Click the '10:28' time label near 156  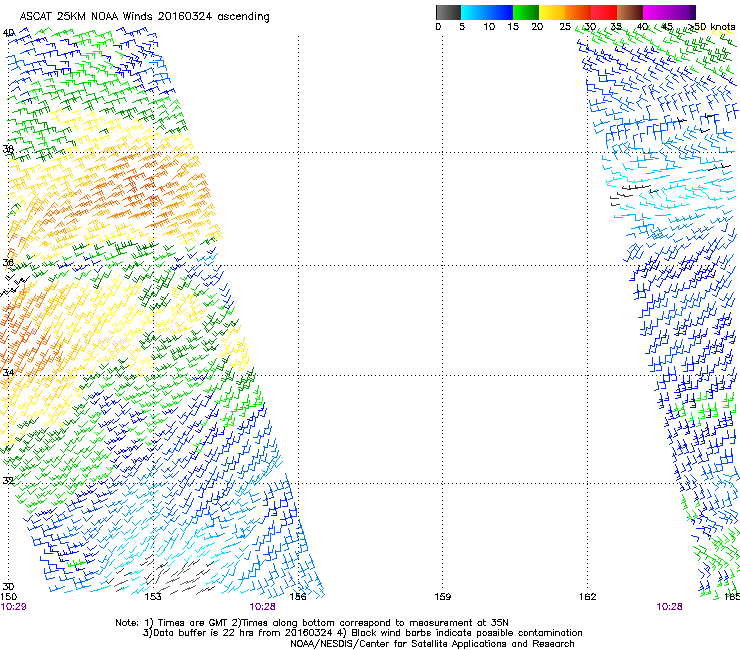(262, 607)
